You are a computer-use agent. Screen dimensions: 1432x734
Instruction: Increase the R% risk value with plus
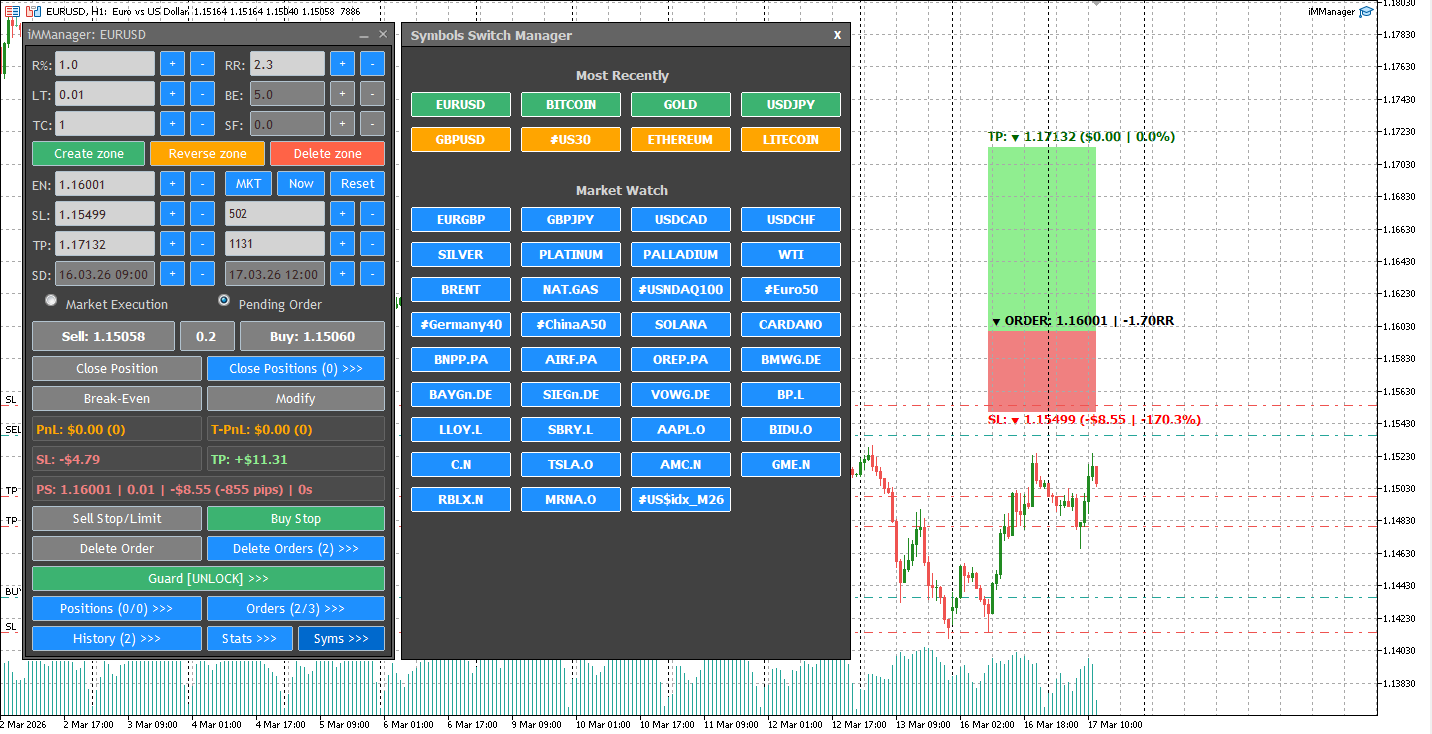[172, 64]
